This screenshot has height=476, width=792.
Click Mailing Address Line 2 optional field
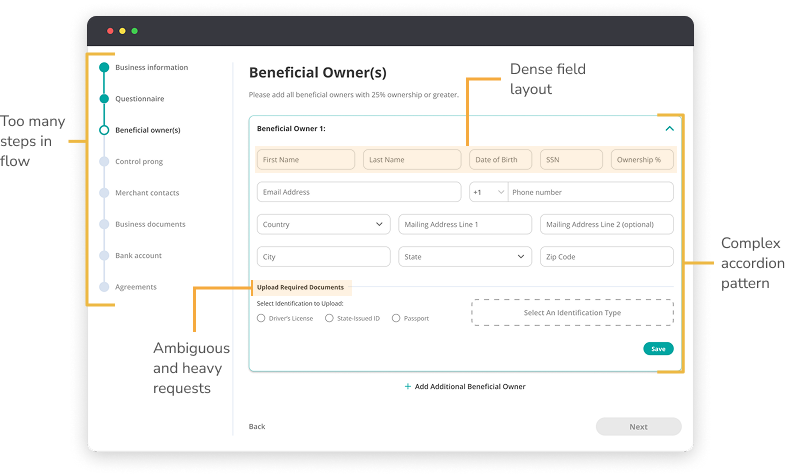(x=607, y=224)
